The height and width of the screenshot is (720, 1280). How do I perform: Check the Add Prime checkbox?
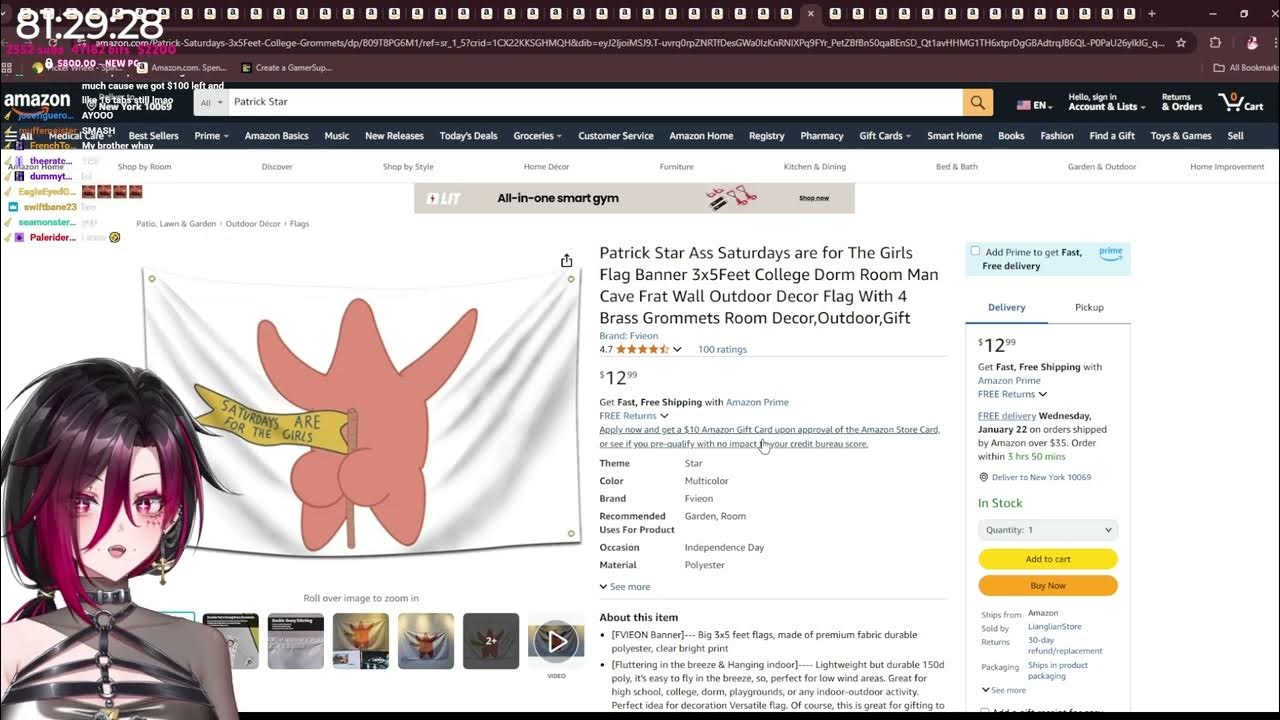pos(975,251)
